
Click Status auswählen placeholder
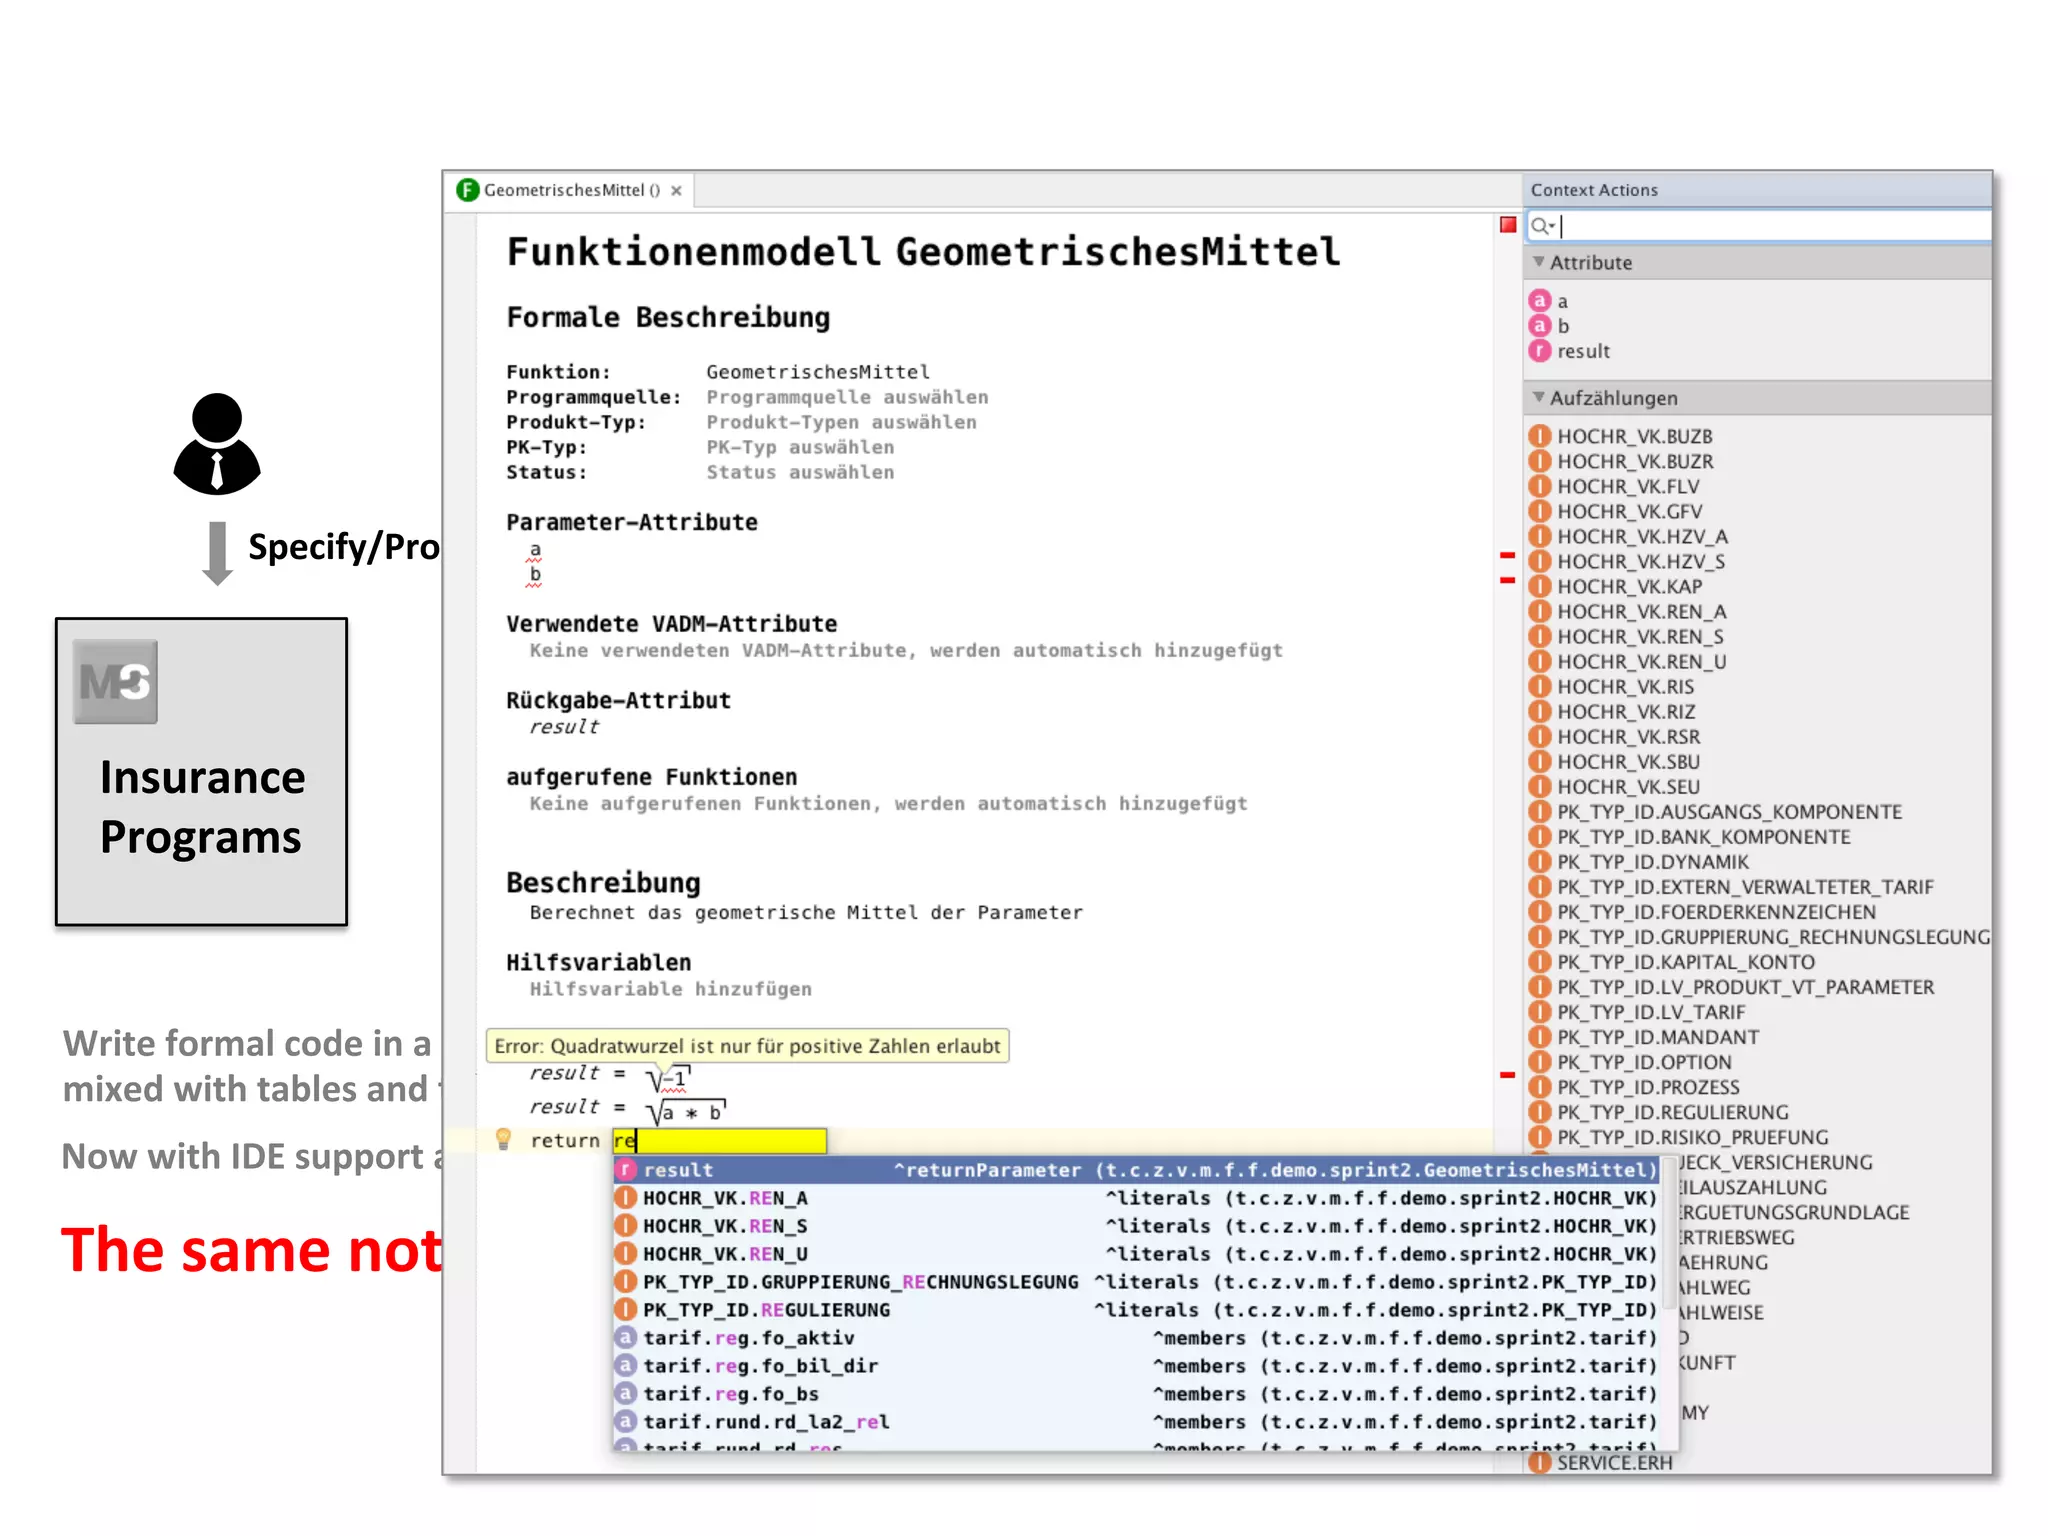800,472
